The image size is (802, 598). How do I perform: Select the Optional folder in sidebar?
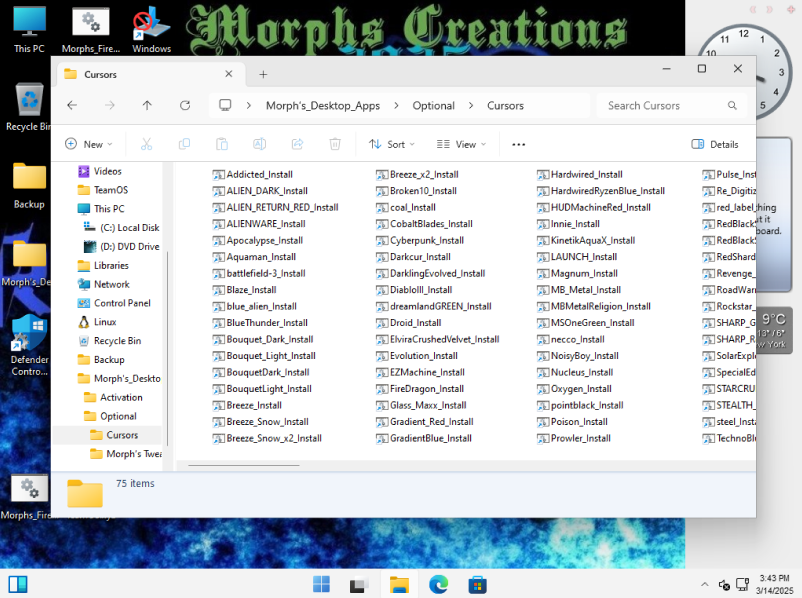tap(118, 416)
